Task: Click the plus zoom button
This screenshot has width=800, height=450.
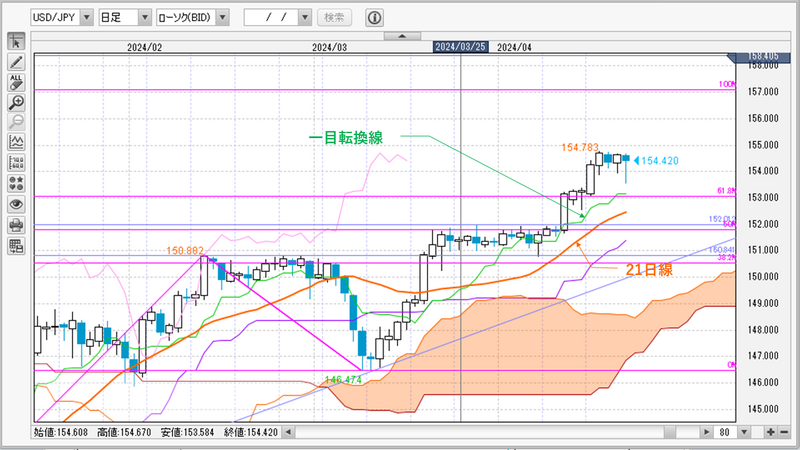Action: [770, 432]
